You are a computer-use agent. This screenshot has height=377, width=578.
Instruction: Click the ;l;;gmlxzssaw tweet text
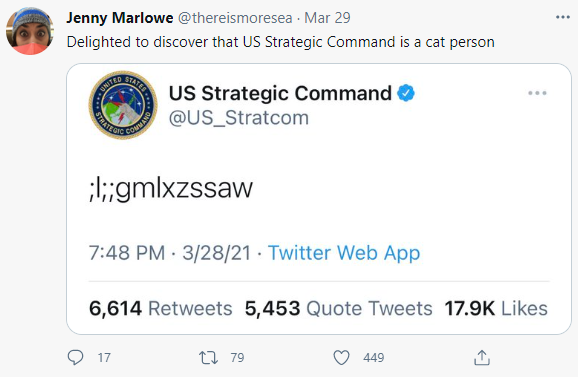(x=171, y=189)
